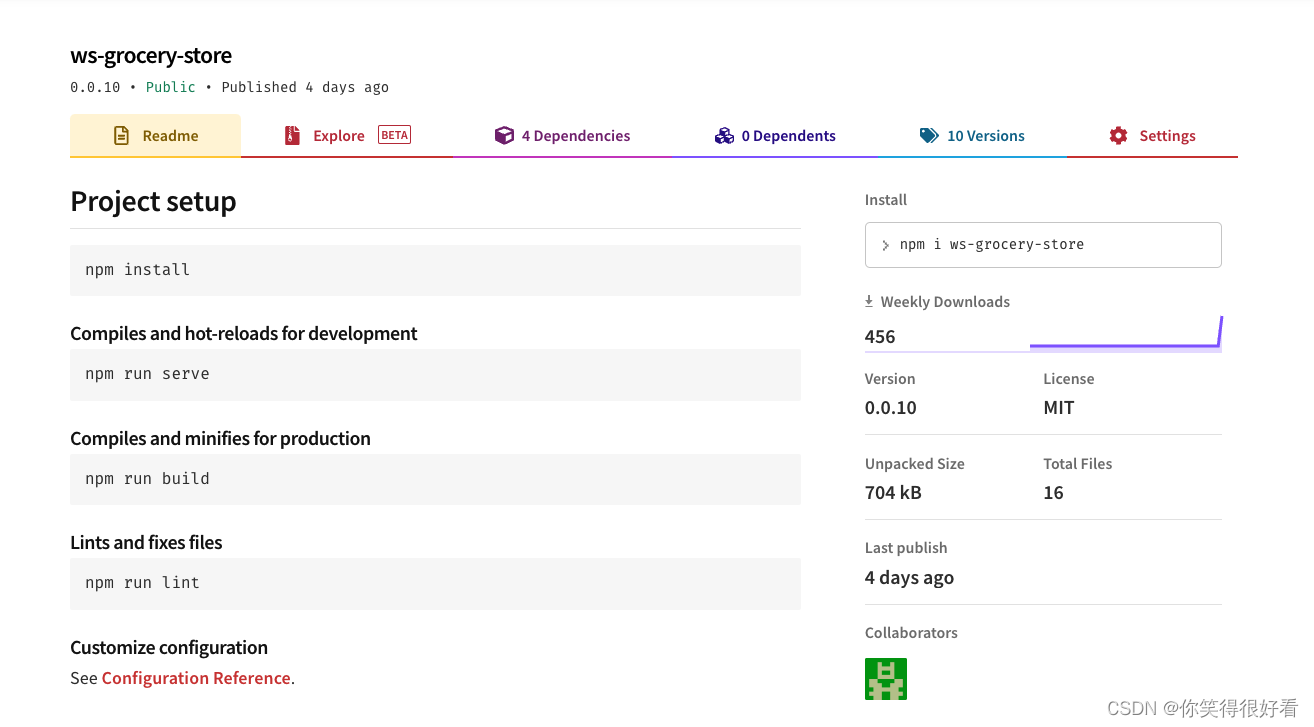Click the Weekly Downloads arrow icon
This screenshot has width=1314, height=727.
coord(869,301)
